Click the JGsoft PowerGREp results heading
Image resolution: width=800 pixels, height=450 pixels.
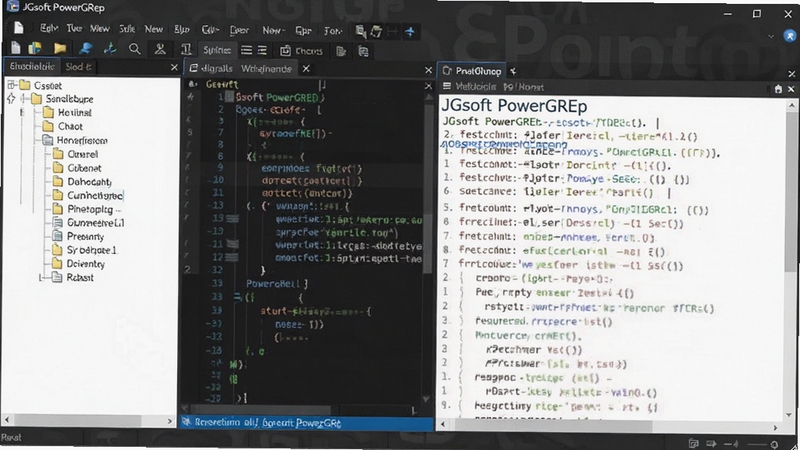(514, 106)
